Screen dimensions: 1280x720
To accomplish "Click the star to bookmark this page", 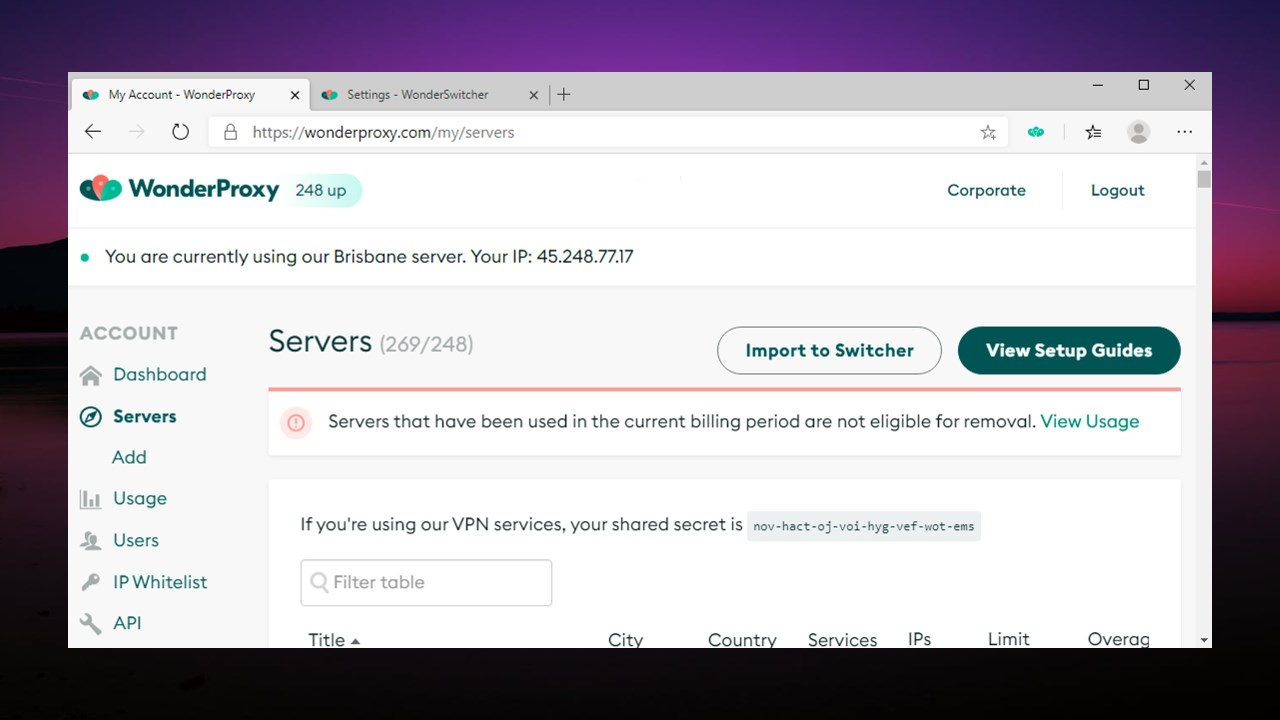I will pyautogui.click(x=988, y=132).
